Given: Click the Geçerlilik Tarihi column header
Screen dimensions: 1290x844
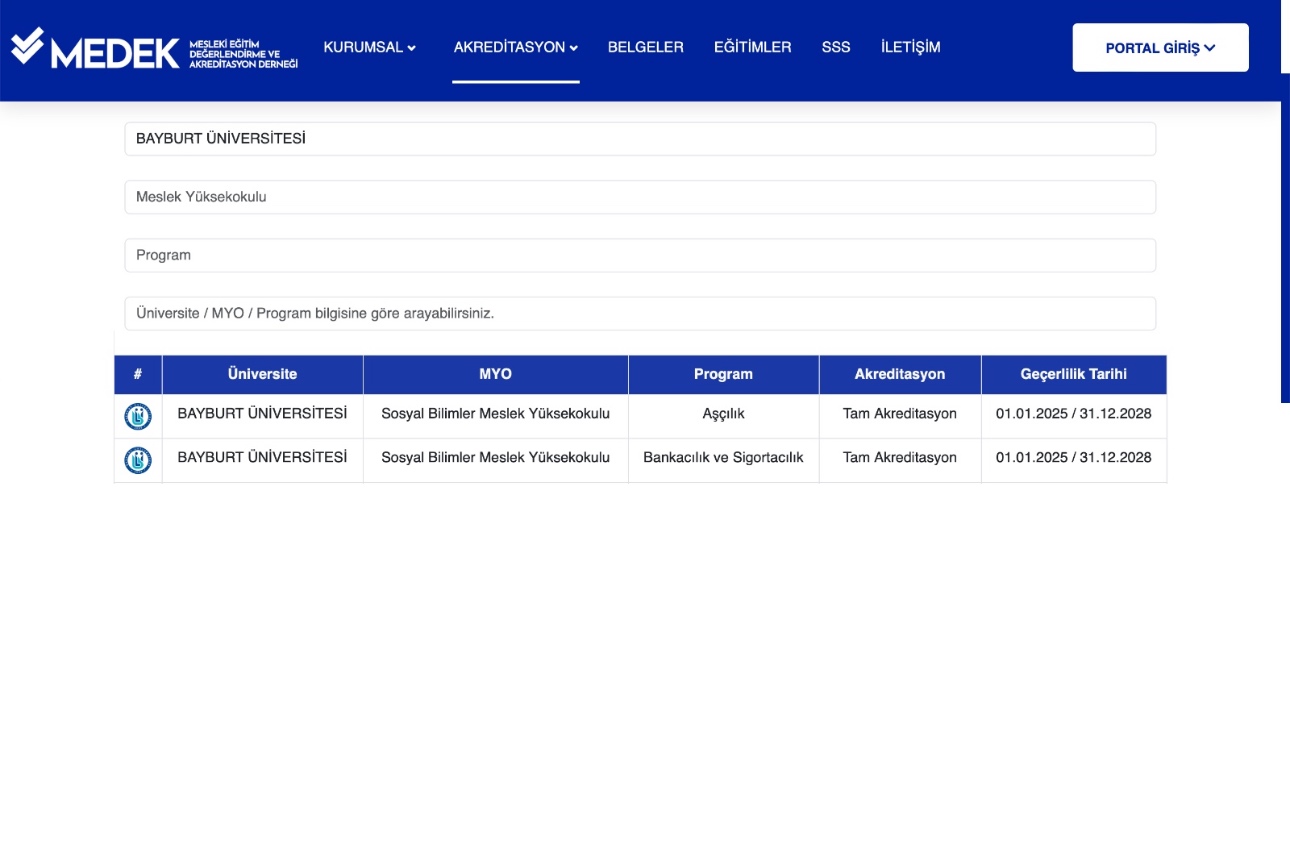Looking at the screenshot, I should [1073, 374].
